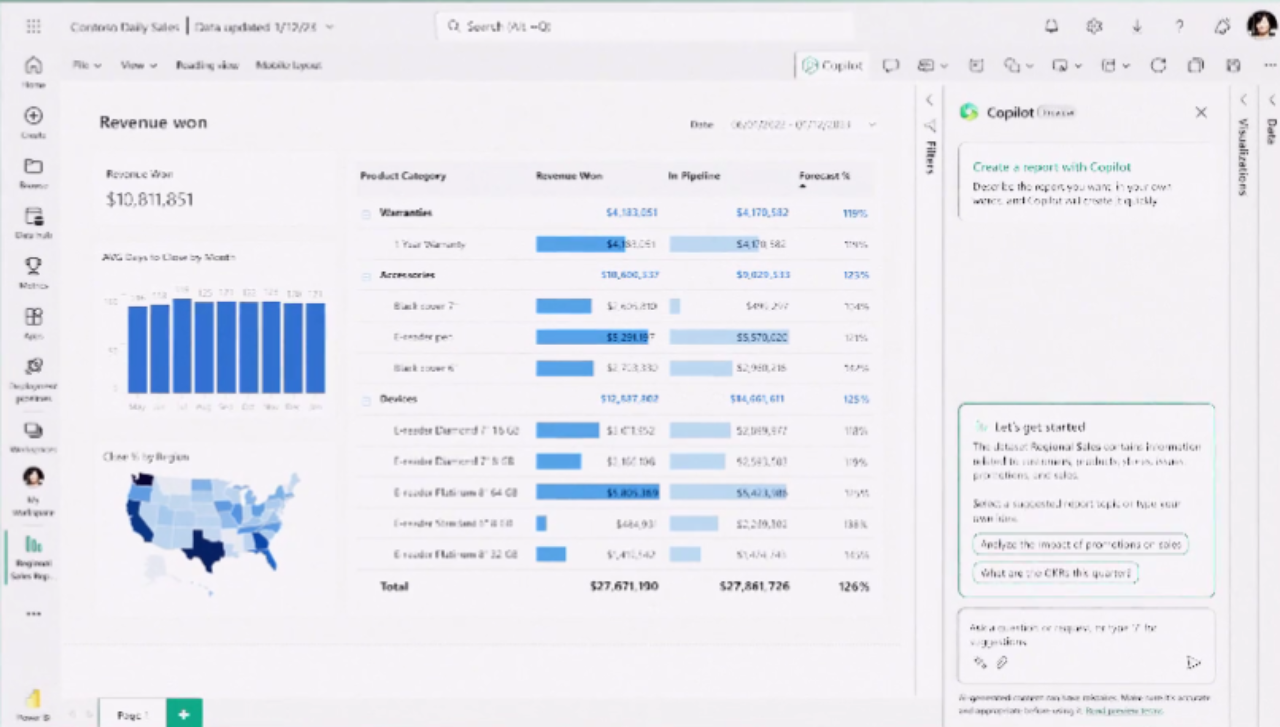Click the Product Category column header
This screenshot has height=727, width=1280.
(x=403, y=176)
